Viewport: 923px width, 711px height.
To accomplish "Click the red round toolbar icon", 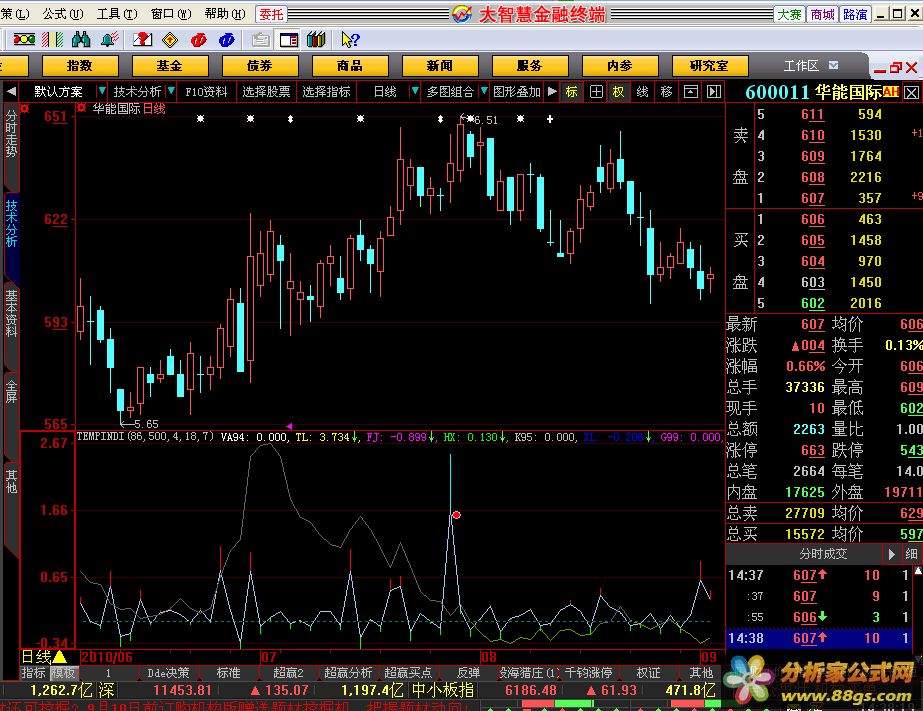I will (198, 39).
